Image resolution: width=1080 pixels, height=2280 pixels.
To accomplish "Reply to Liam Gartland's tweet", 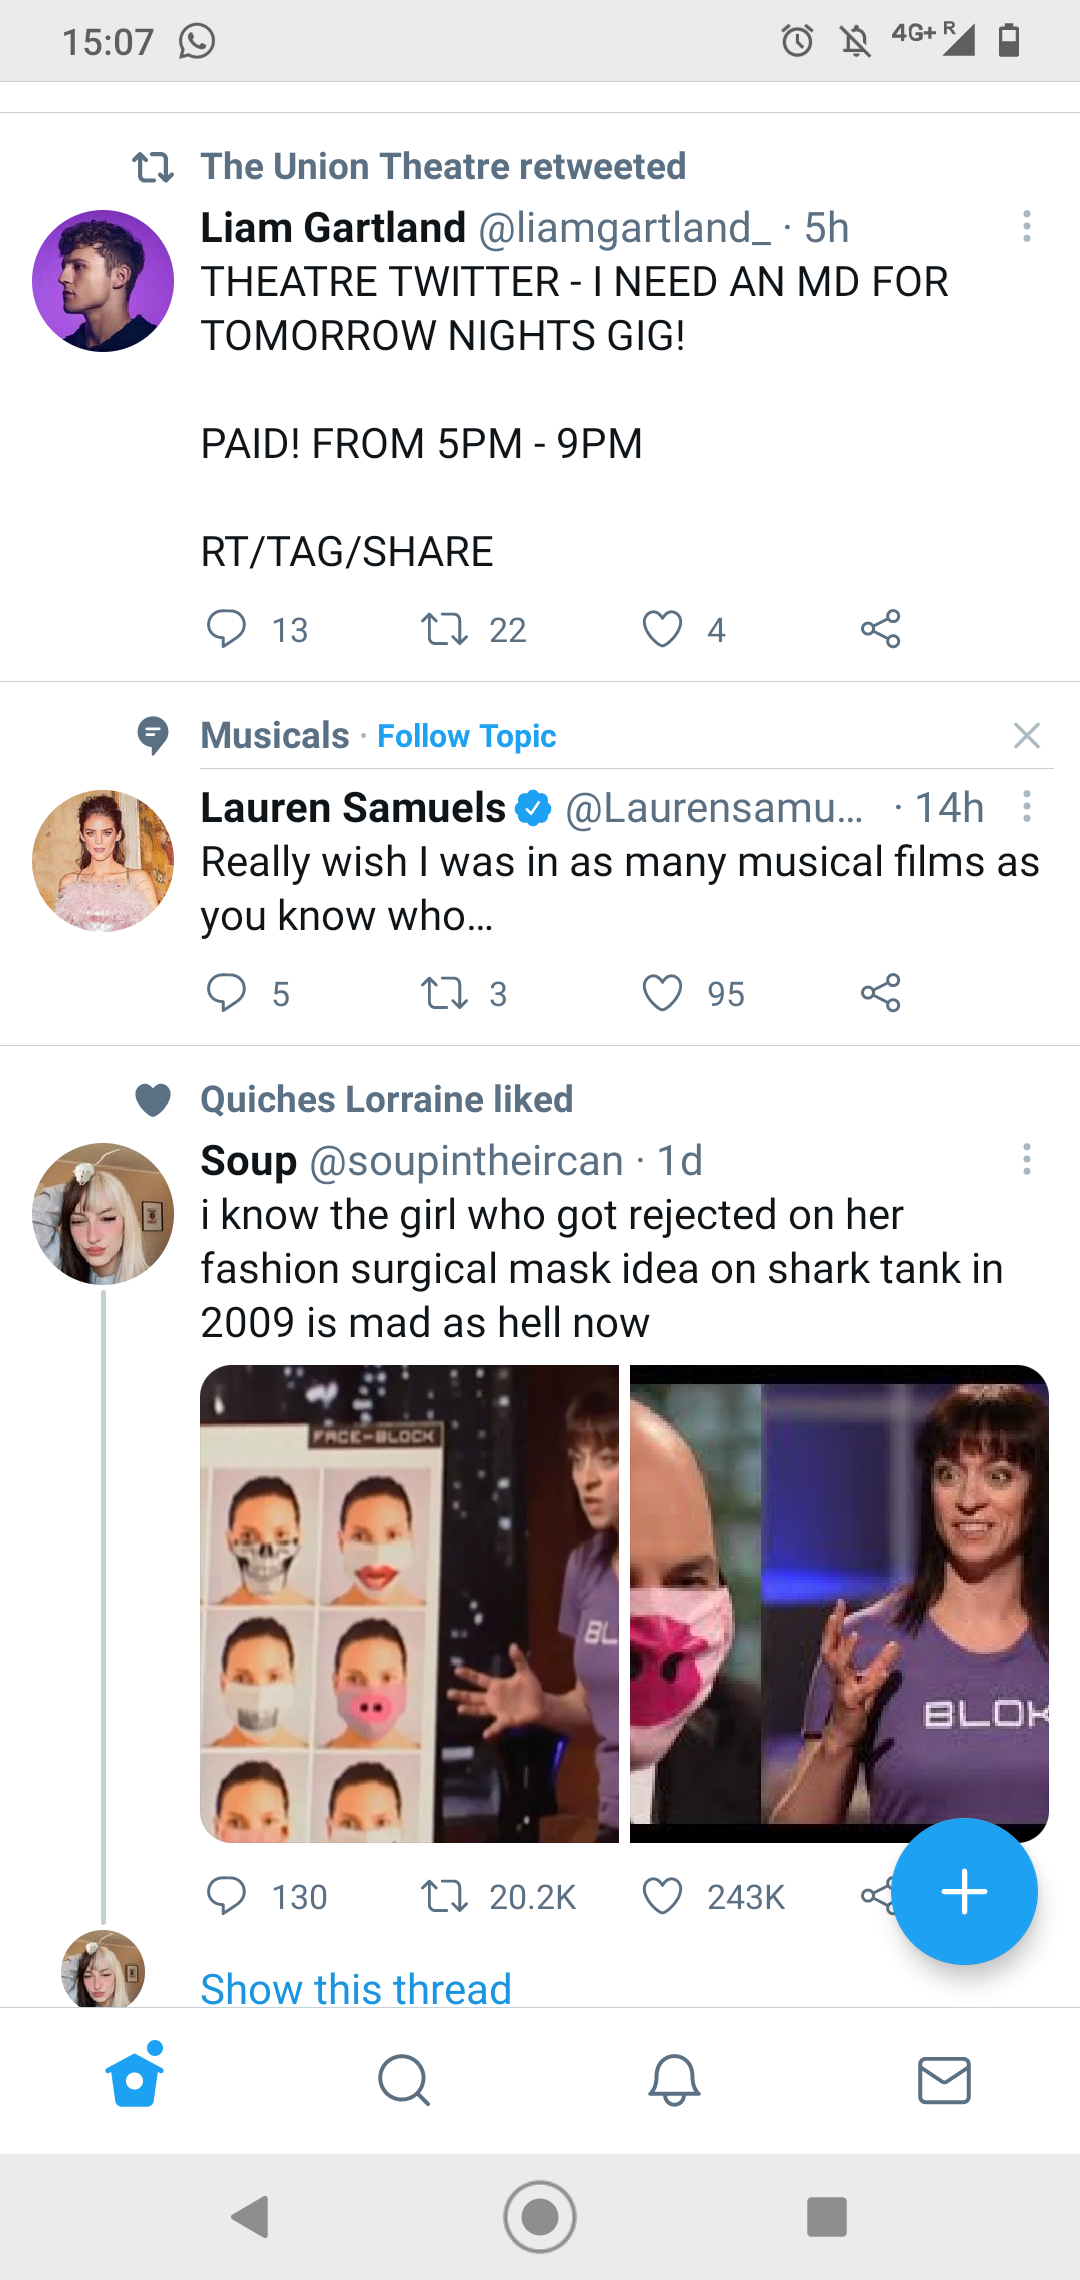I will [x=226, y=629].
